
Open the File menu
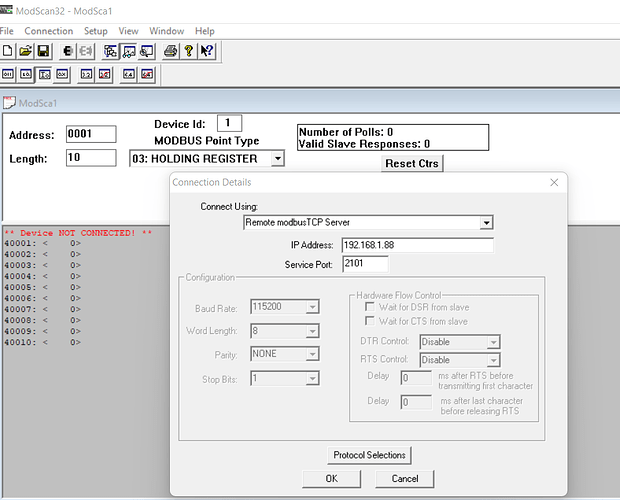(x=6, y=31)
